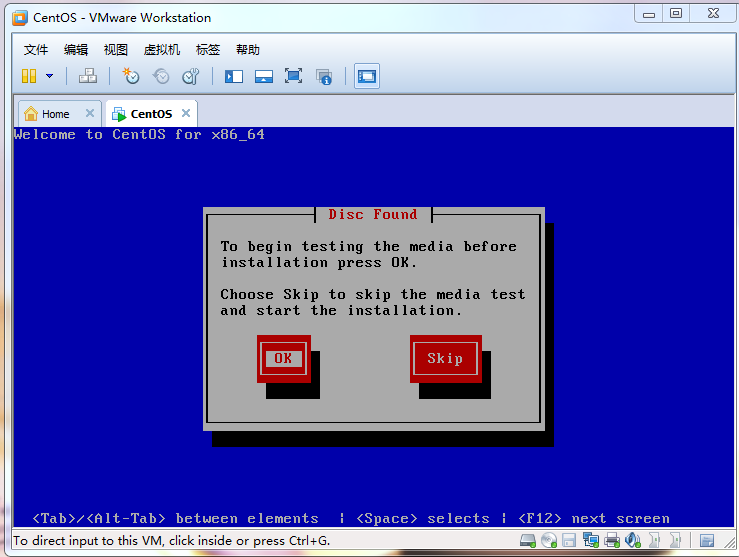This screenshot has height=557, width=739.
Task: Click the CD/DVD drive status icon
Action: click(548, 541)
